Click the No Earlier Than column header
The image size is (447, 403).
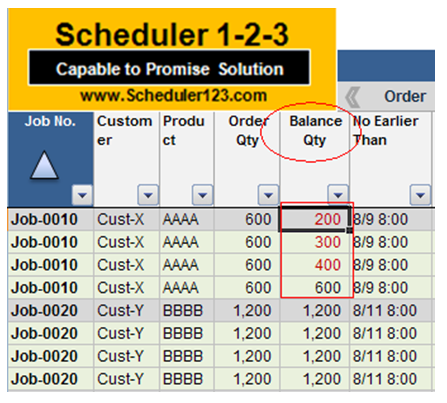(391, 159)
